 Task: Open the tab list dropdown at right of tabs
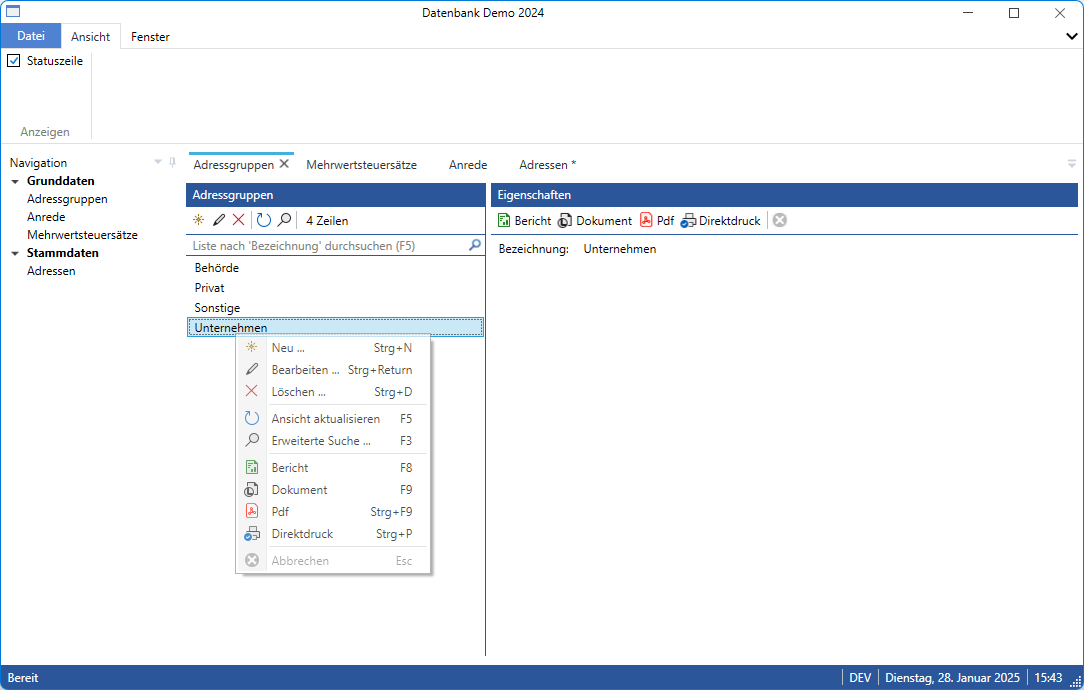click(x=1072, y=164)
